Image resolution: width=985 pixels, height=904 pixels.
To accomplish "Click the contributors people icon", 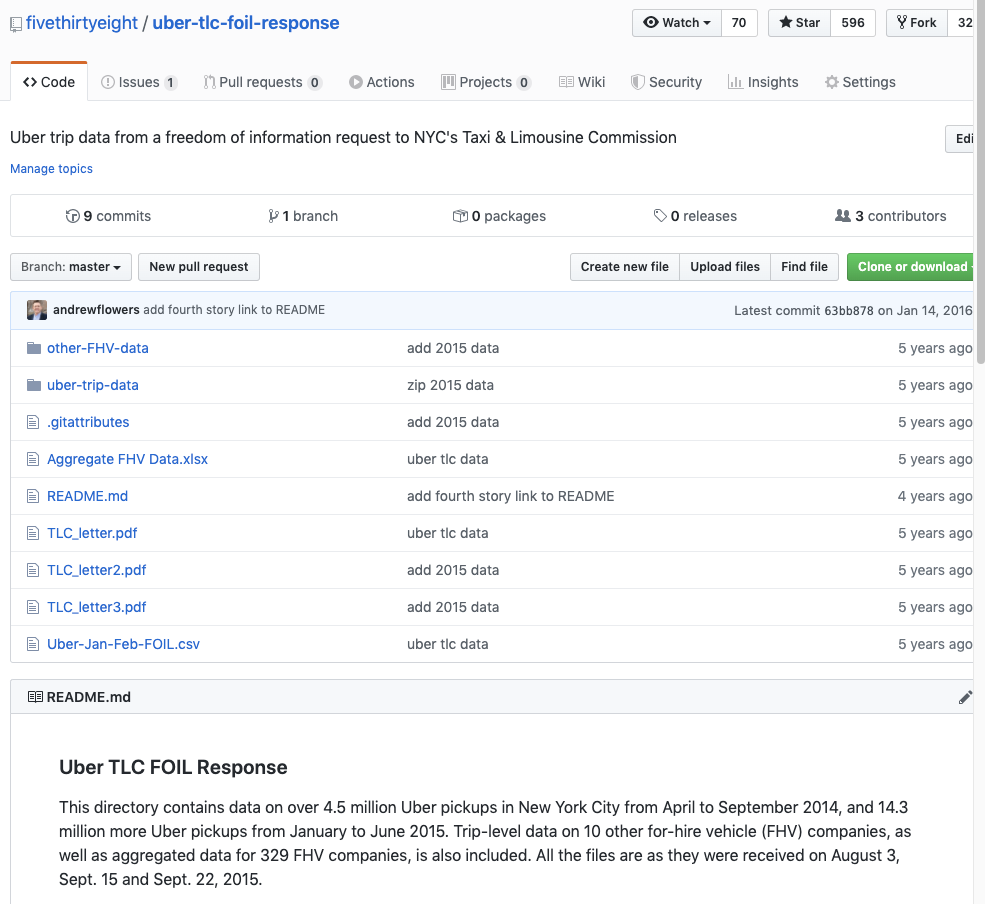I will coord(842,216).
